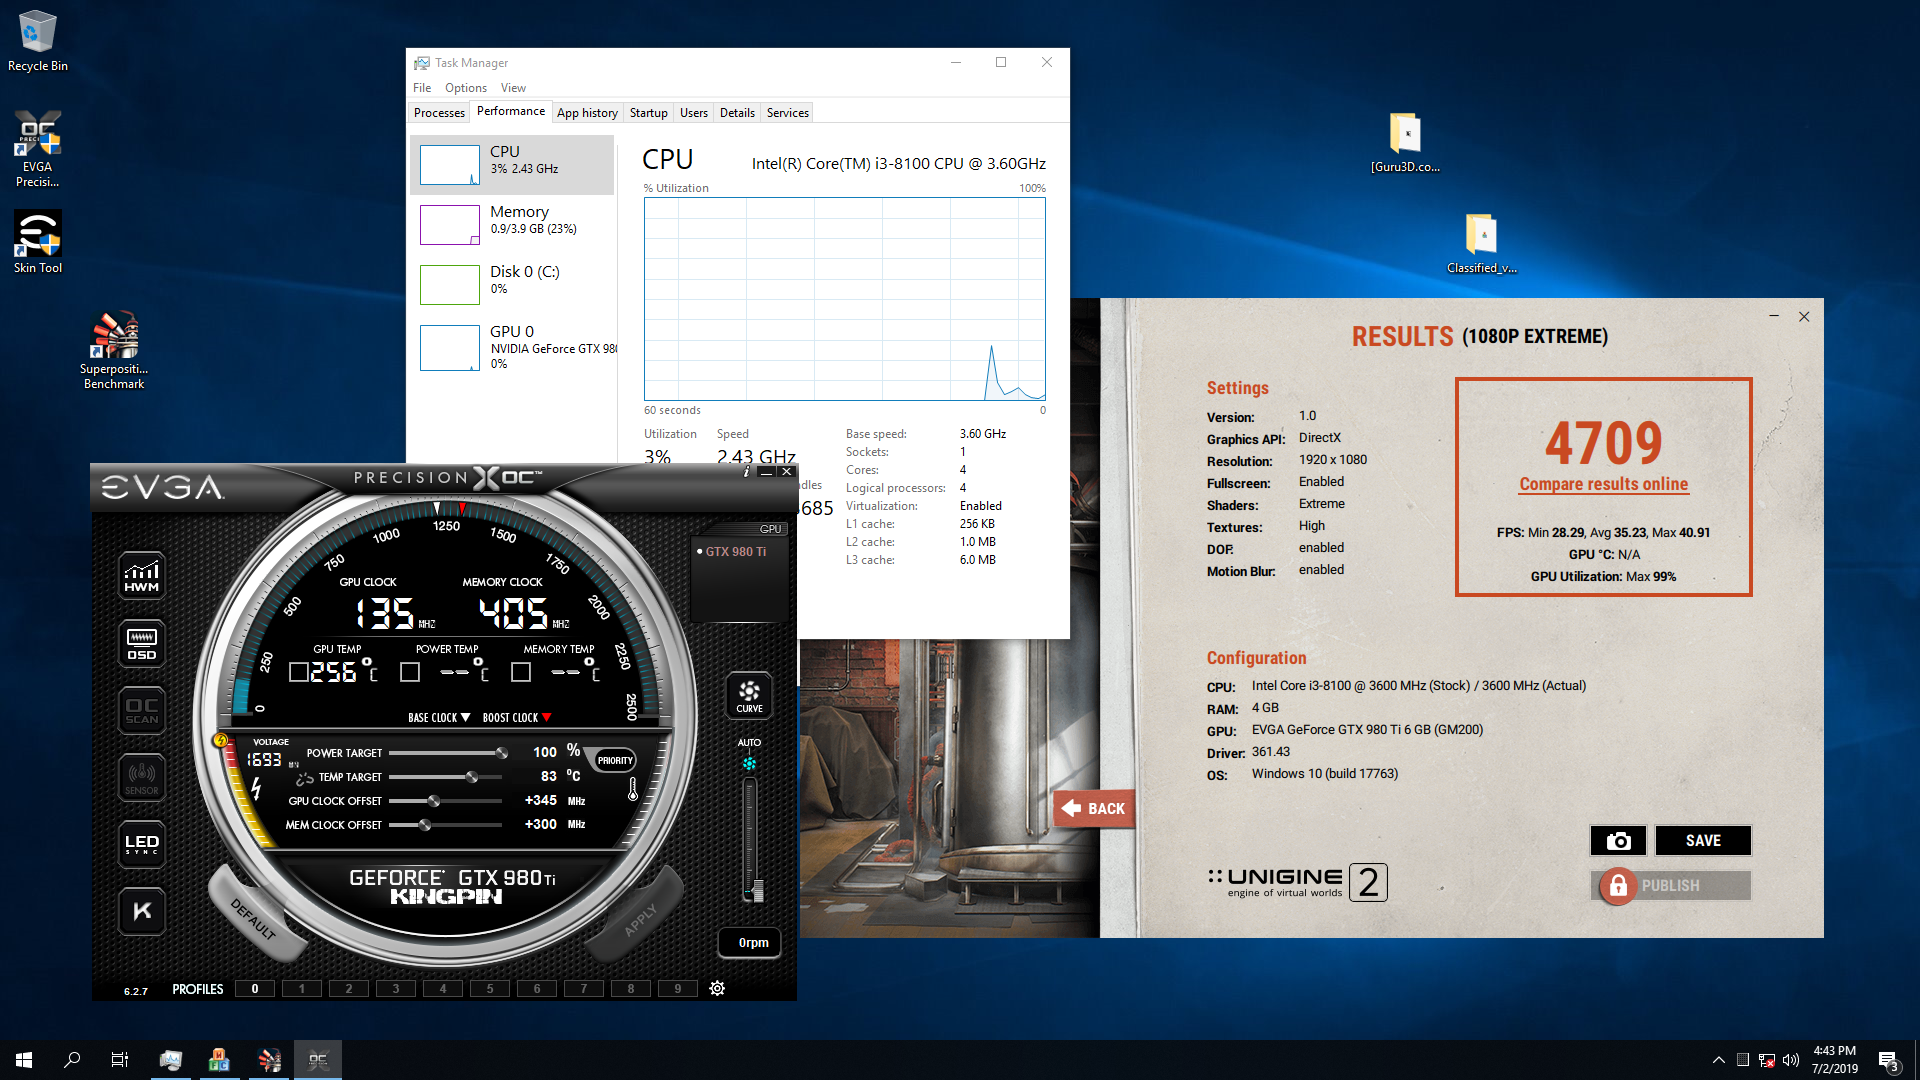Show hidden system tray icons
Viewport: 1920px width, 1080px height.
(1718, 1060)
